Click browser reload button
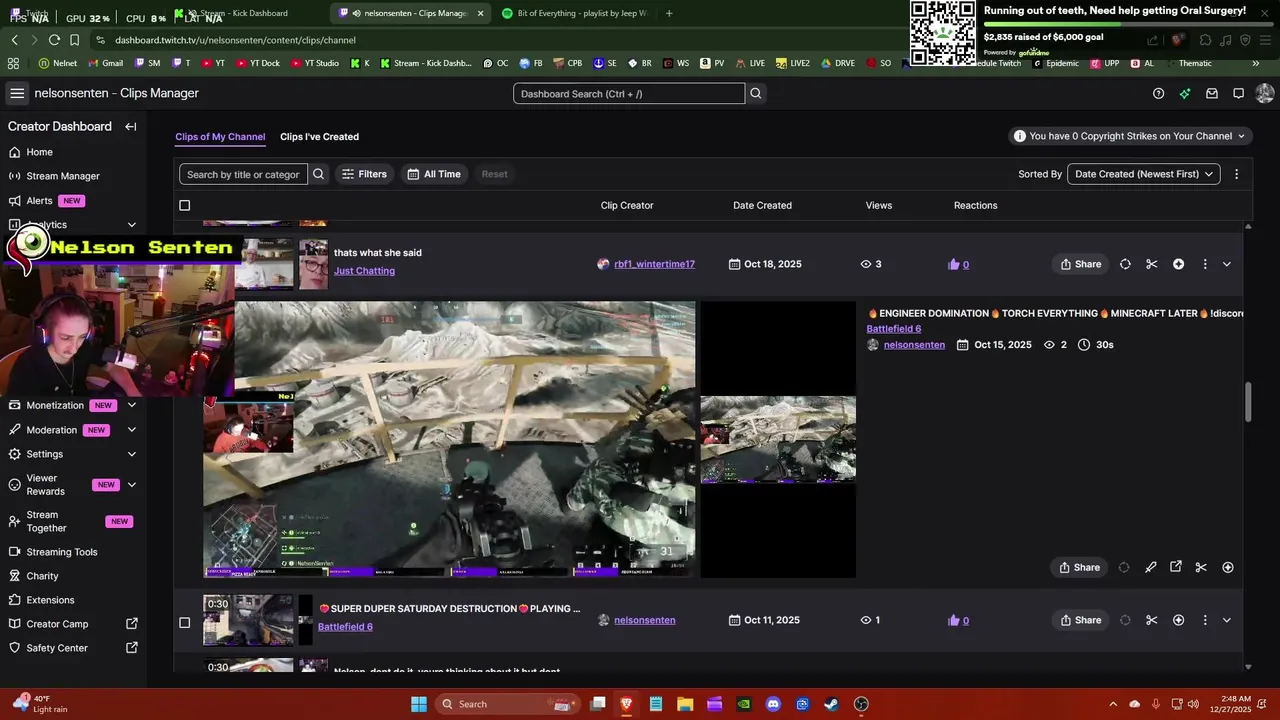This screenshot has height=720, width=1280. point(54,40)
